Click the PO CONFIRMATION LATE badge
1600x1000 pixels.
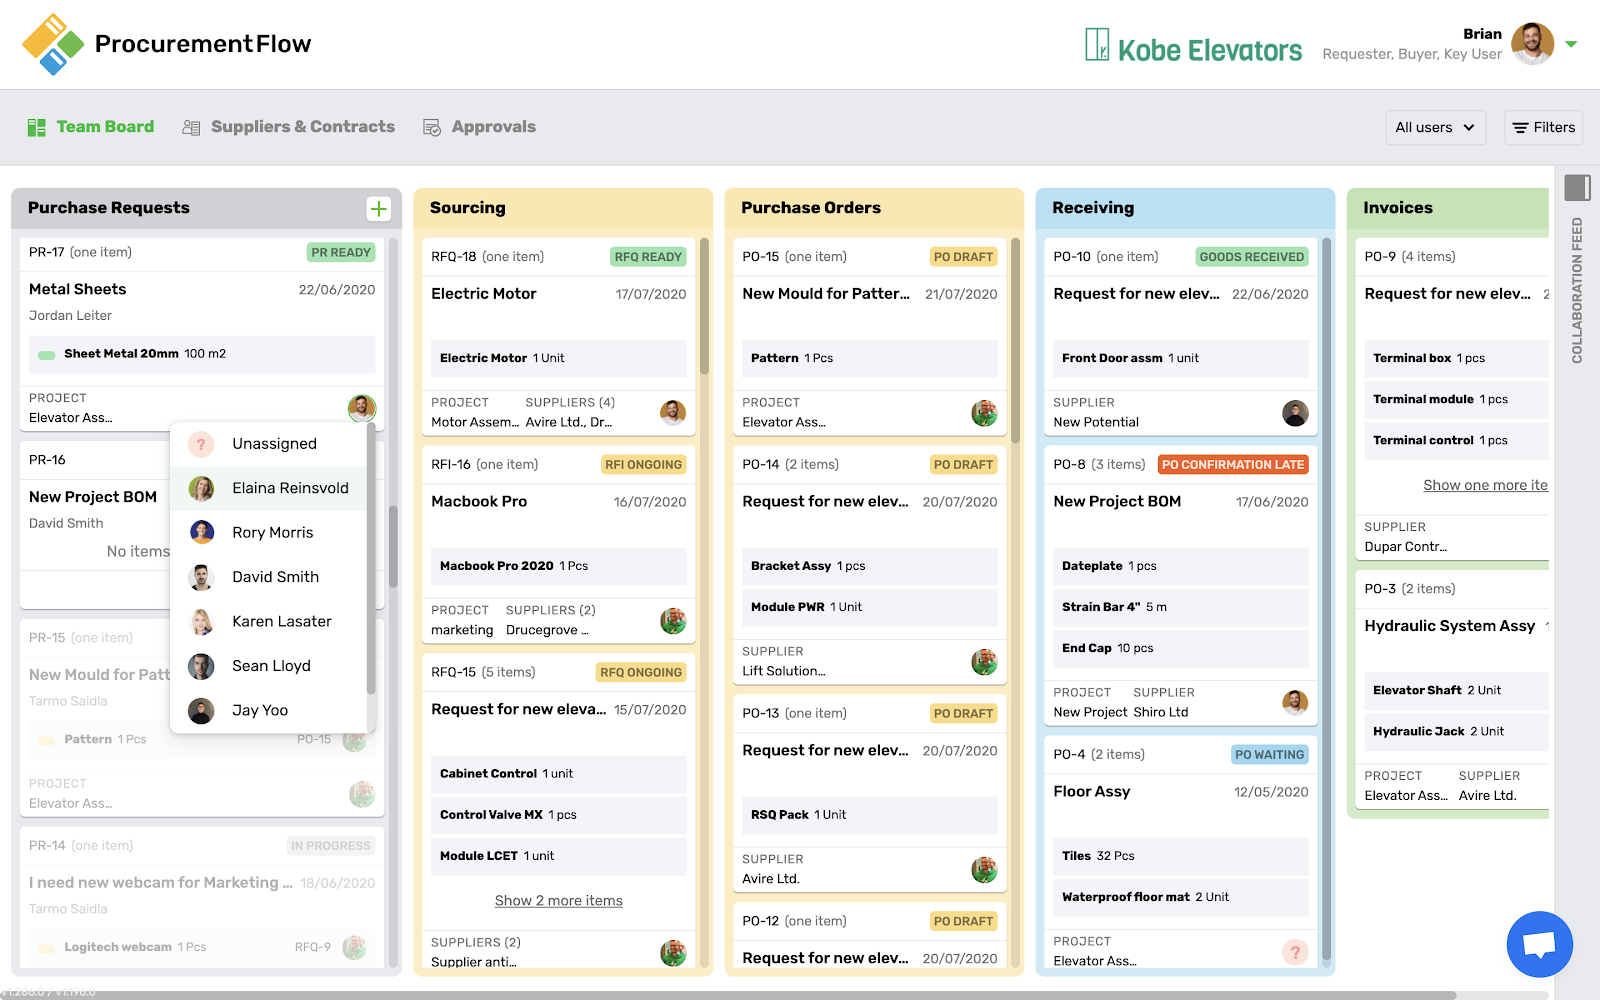1233,465
